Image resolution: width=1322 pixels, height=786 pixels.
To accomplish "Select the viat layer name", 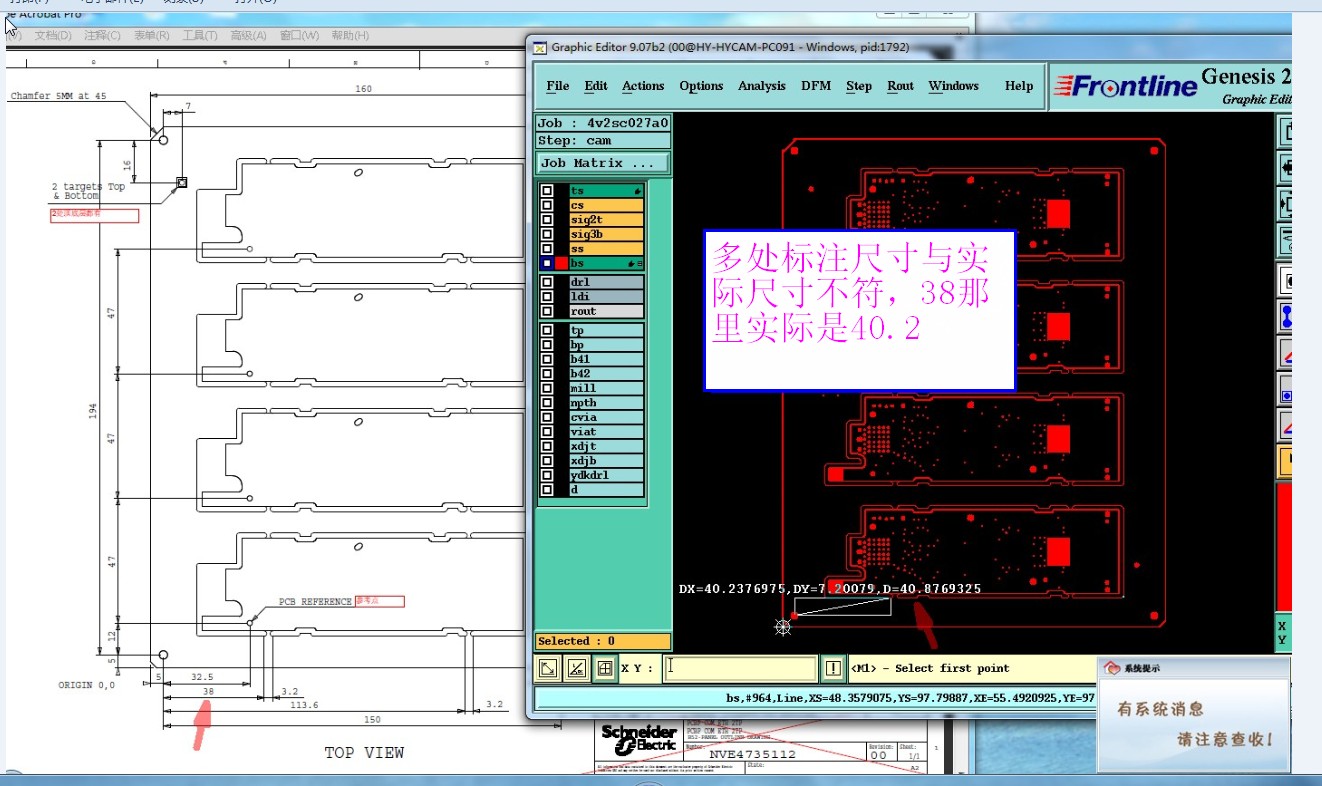I will pyautogui.click(x=606, y=432).
